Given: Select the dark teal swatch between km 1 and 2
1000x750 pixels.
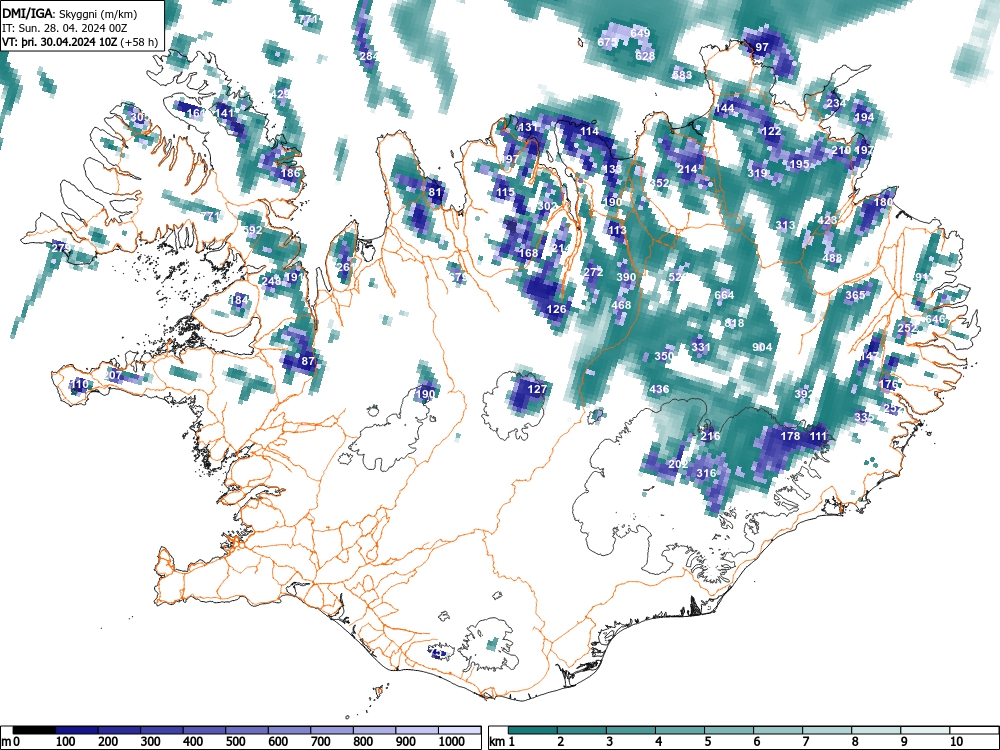Looking at the screenshot, I should tap(533, 730).
